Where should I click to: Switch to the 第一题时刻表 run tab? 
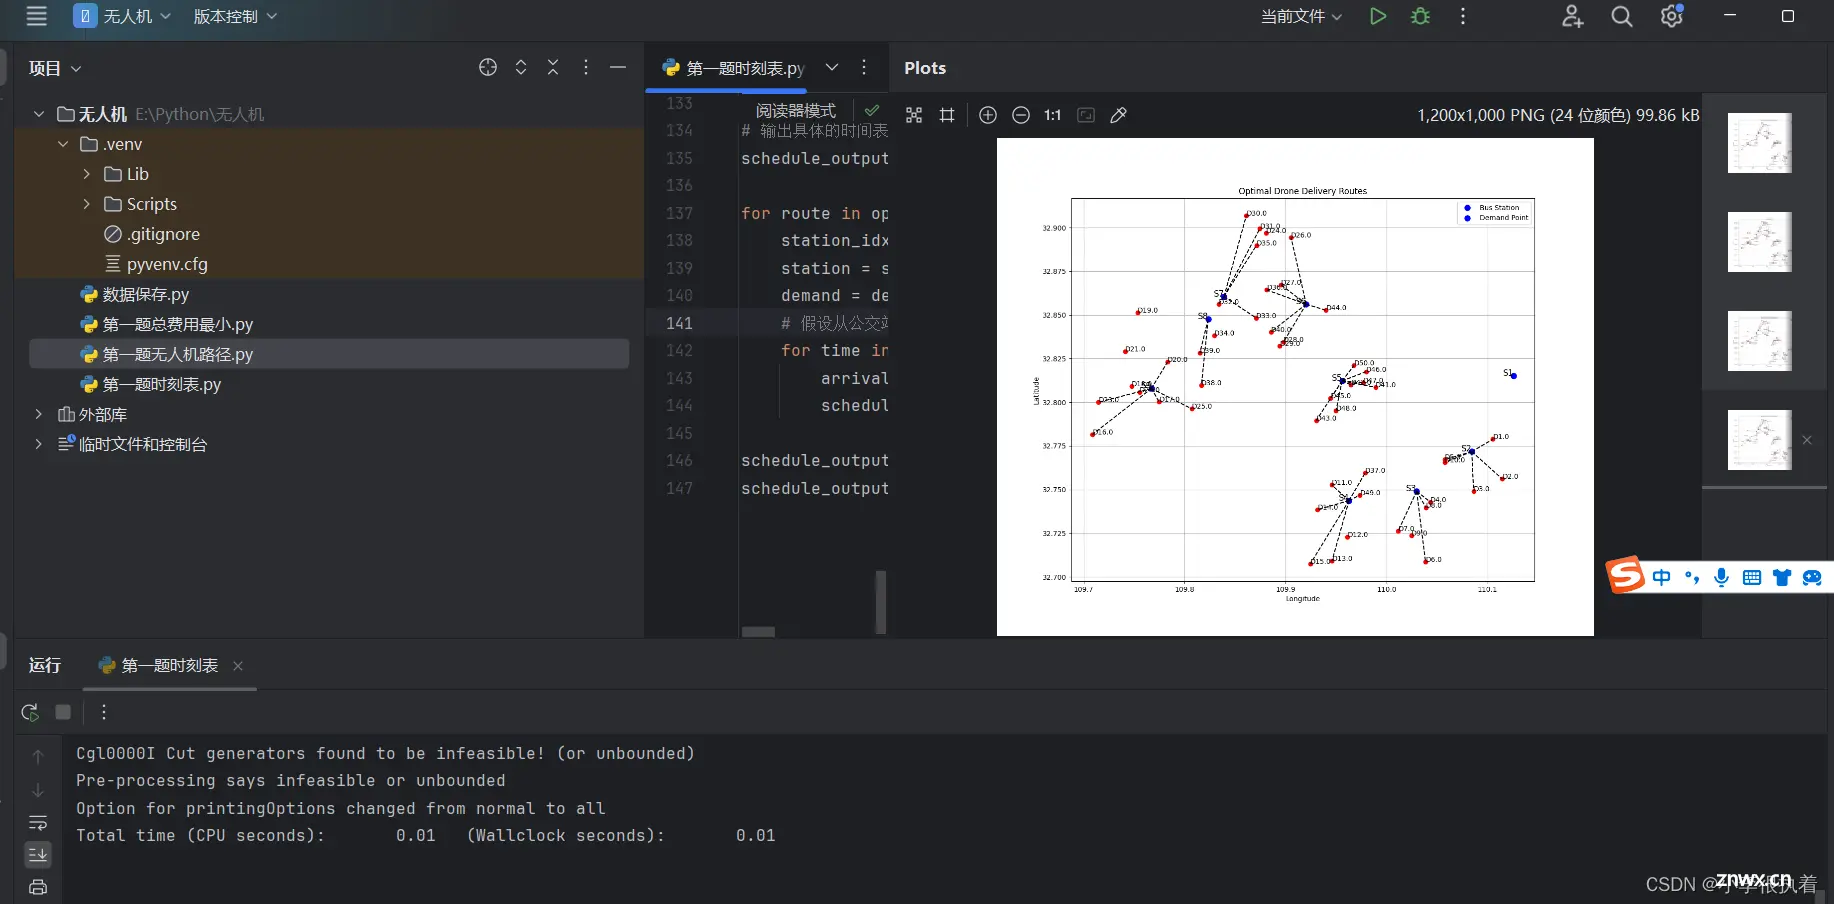(158, 666)
